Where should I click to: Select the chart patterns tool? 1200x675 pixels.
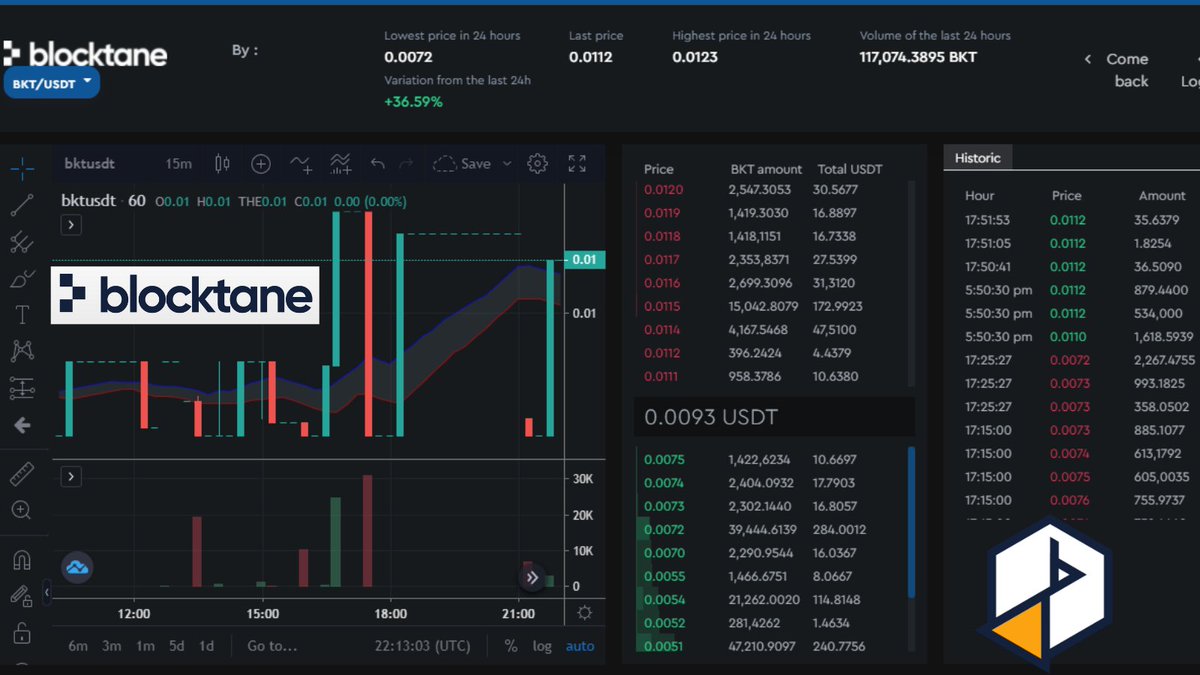pos(22,351)
